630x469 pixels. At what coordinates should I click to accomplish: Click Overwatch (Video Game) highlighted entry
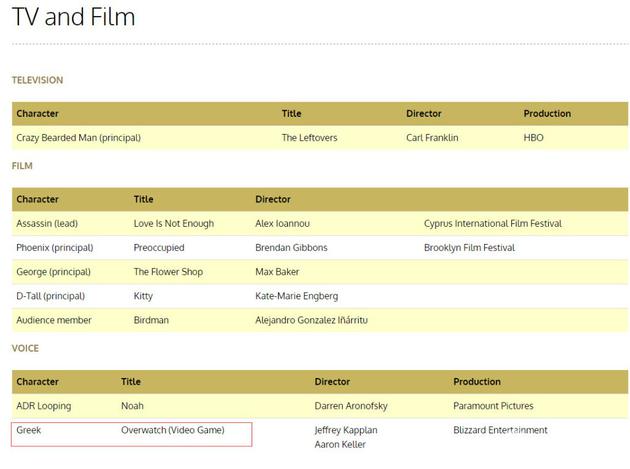tap(173, 430)
